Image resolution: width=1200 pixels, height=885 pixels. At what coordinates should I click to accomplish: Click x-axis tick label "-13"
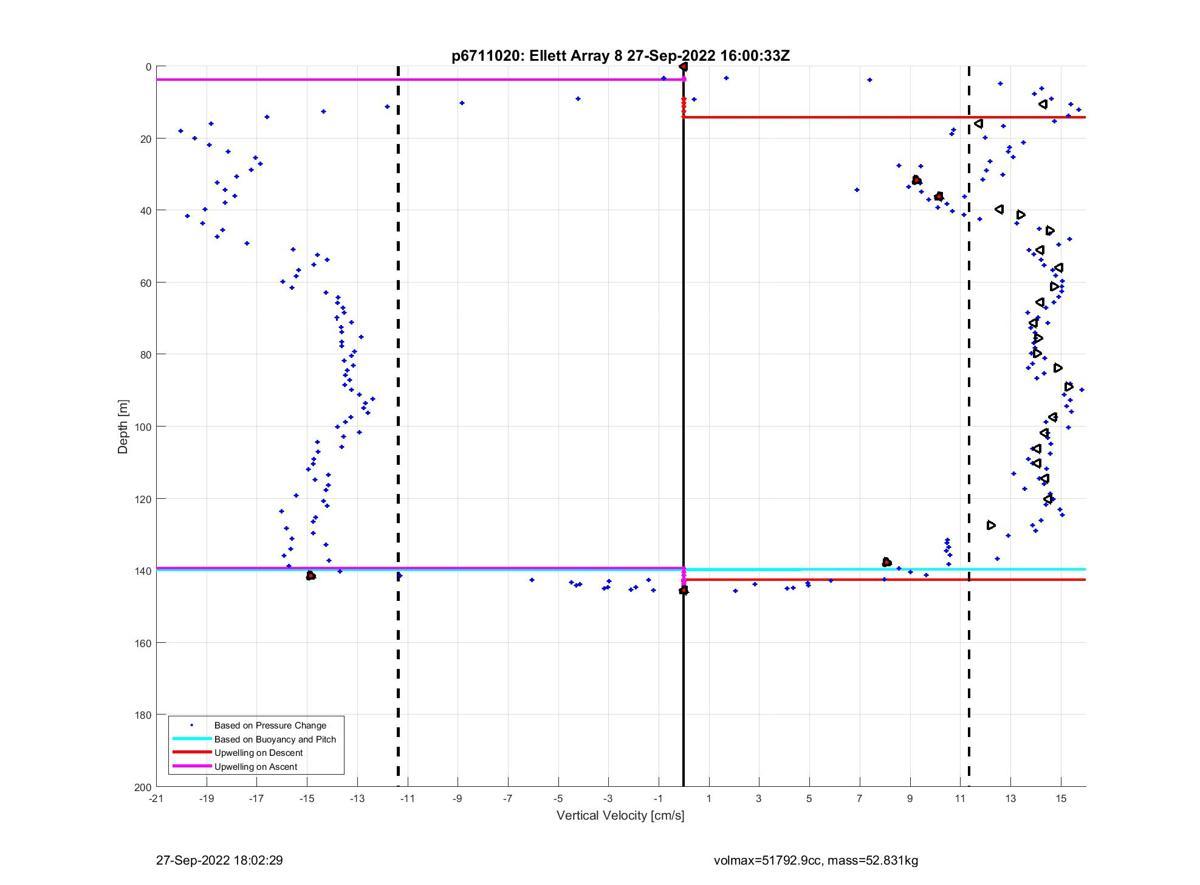coord(357,798)
